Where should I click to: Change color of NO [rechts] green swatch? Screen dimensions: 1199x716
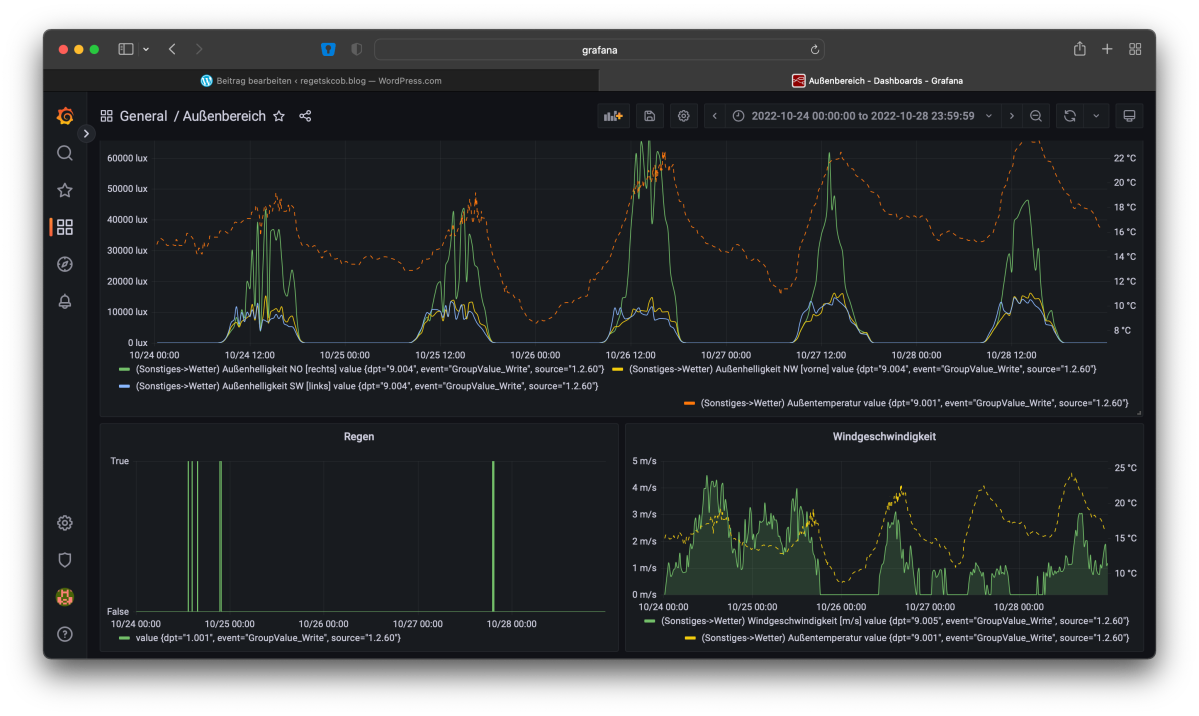pos(125,369)
